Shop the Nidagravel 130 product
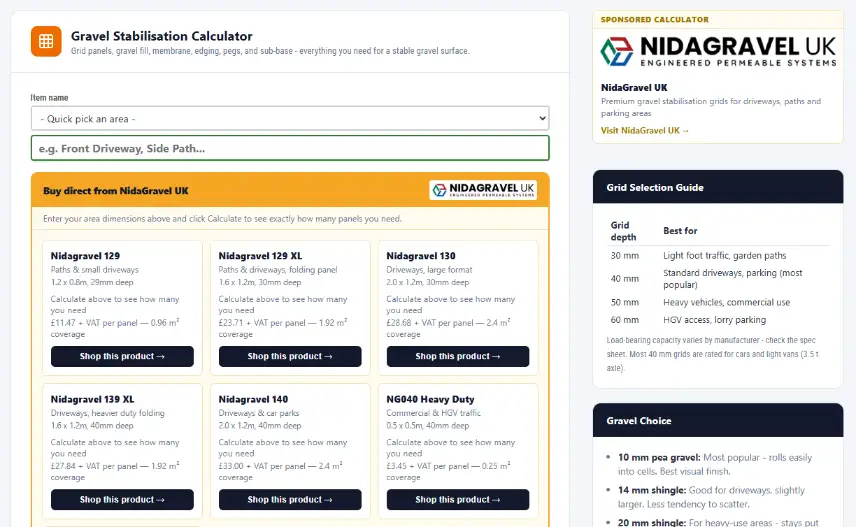Viewport: 856px width, 527px height. (x=457, y=356)
